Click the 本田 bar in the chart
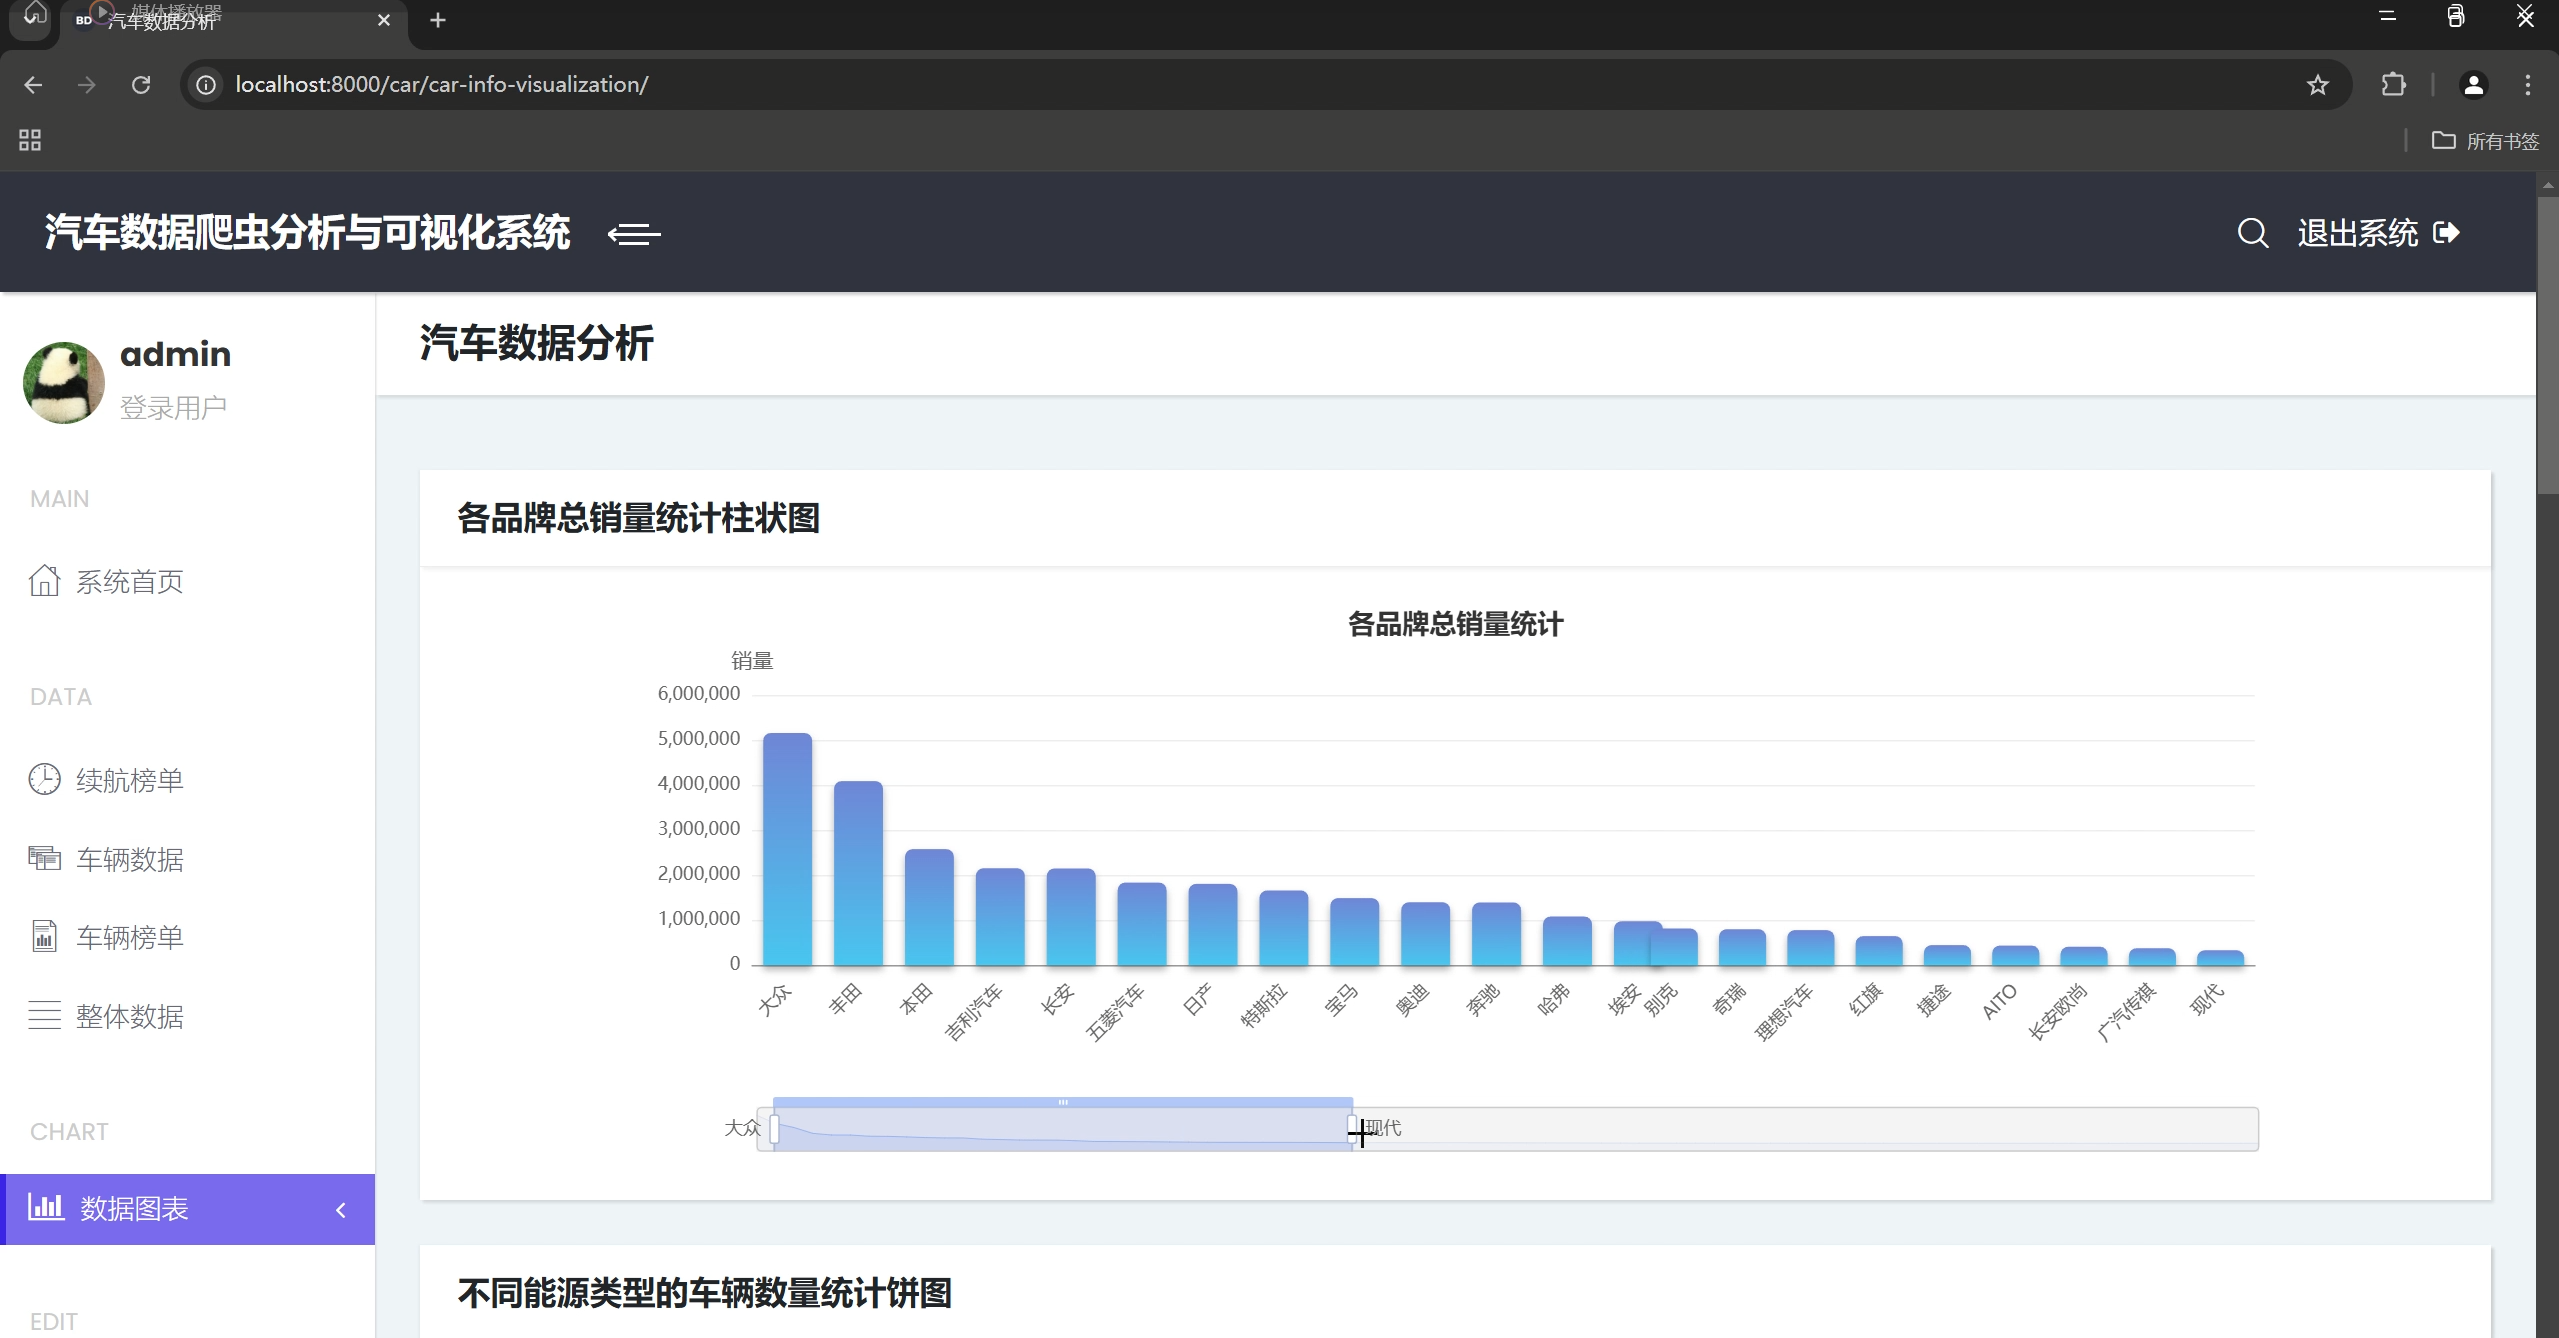This screenshot has height=1338, width=2559. coord(929,907)
